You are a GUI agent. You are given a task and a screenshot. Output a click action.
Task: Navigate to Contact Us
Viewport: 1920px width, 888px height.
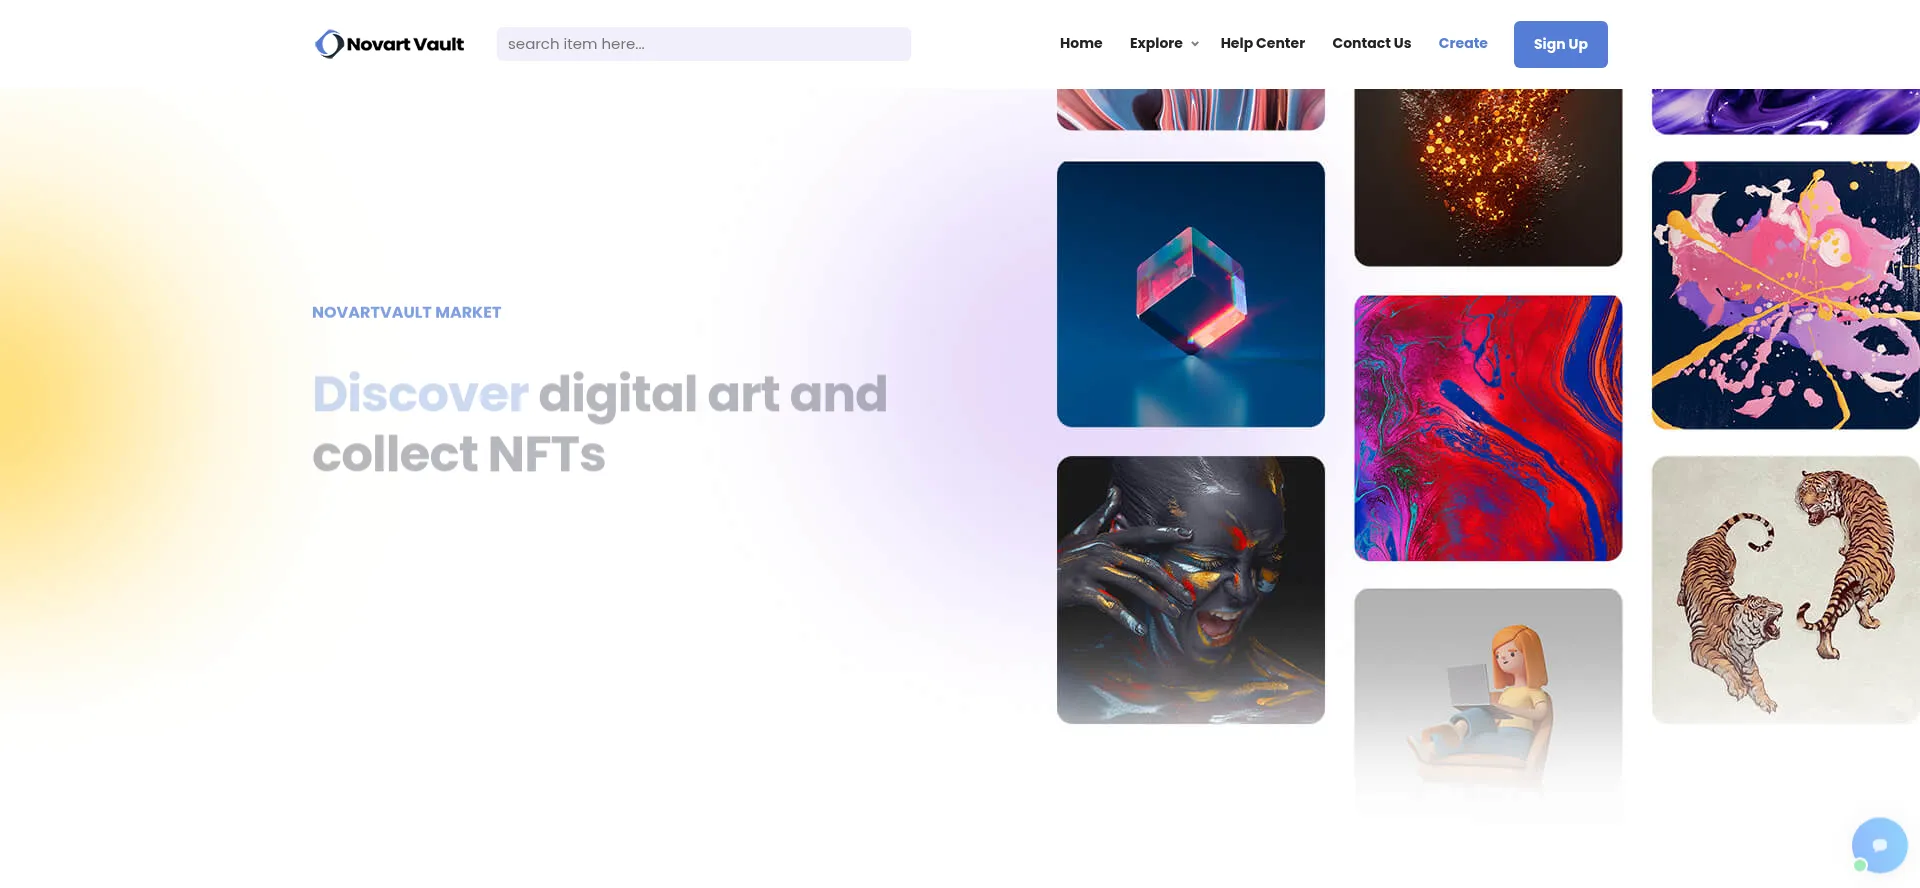(x=1371, y=43)
